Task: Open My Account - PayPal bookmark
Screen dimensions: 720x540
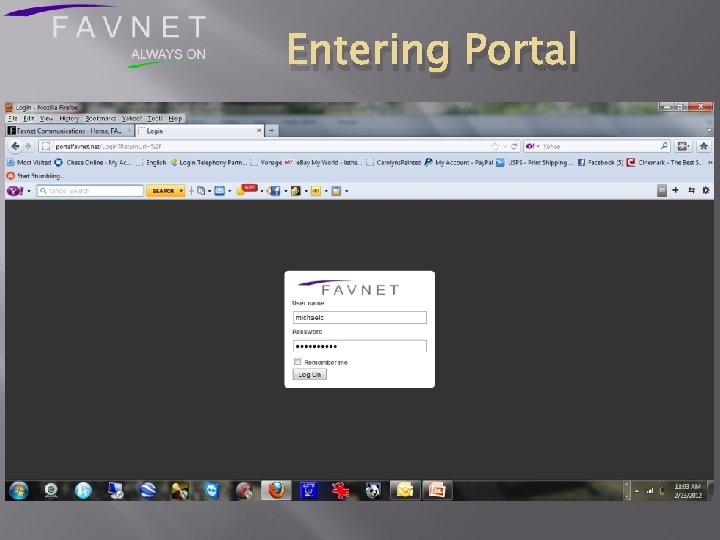Action: [459, 163]
